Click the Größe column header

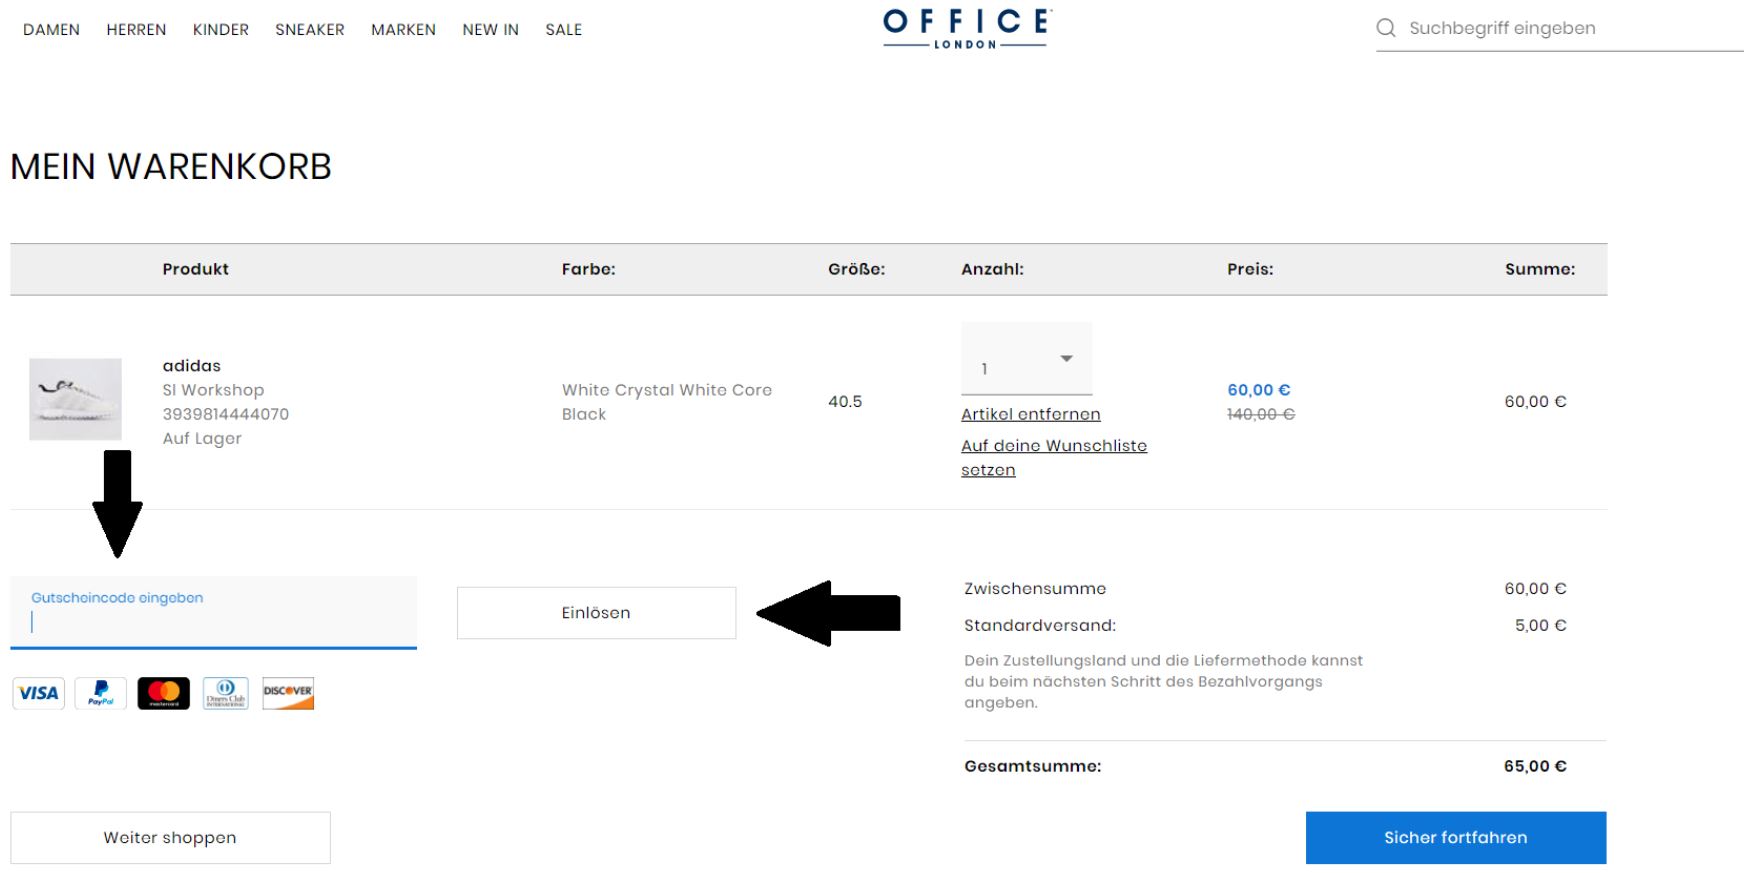[x=856, y=269]
